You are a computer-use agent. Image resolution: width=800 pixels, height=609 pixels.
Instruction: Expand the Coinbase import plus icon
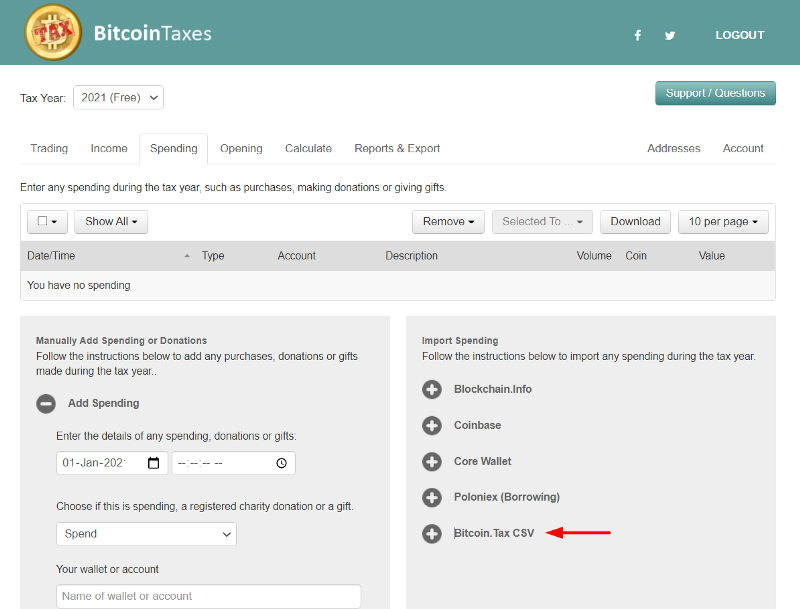pos(432,425)
